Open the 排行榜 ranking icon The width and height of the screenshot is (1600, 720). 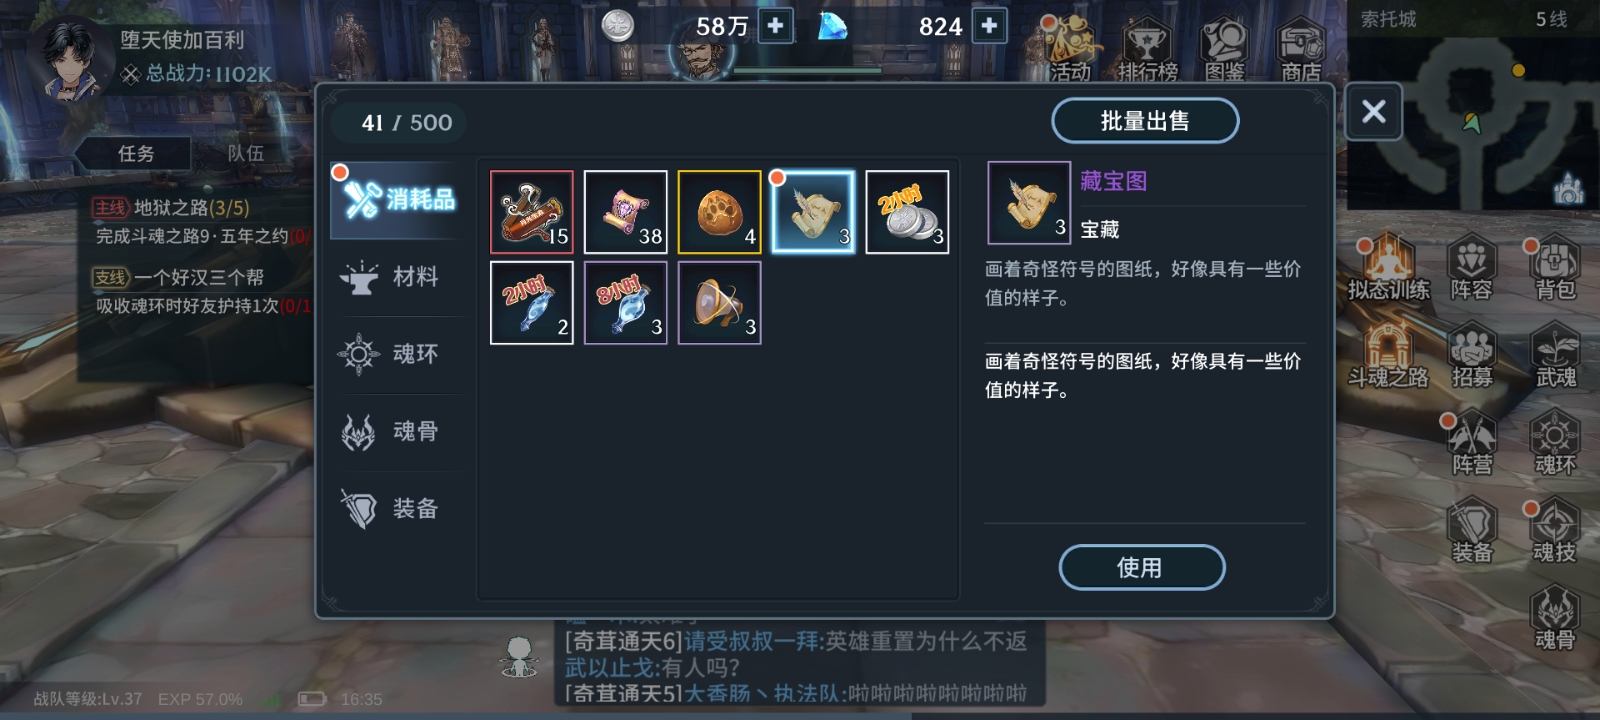(1147, 50)
